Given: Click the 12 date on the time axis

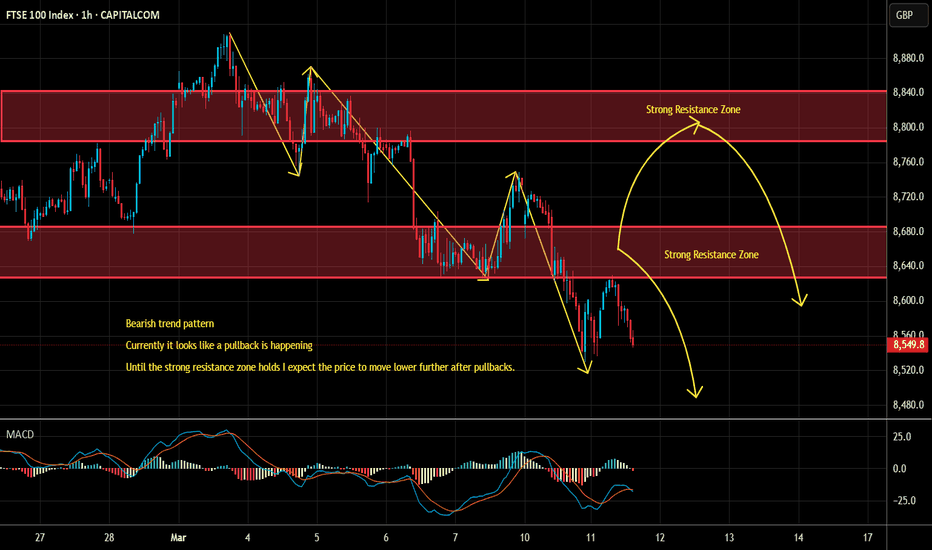Looking at the screenshot, I should [x=660, y=538].
